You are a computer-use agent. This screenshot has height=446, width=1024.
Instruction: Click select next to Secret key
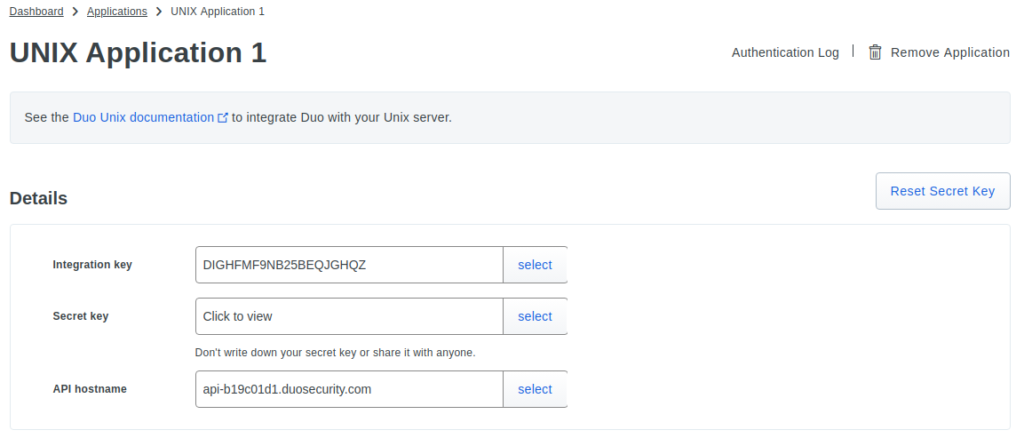535,317
